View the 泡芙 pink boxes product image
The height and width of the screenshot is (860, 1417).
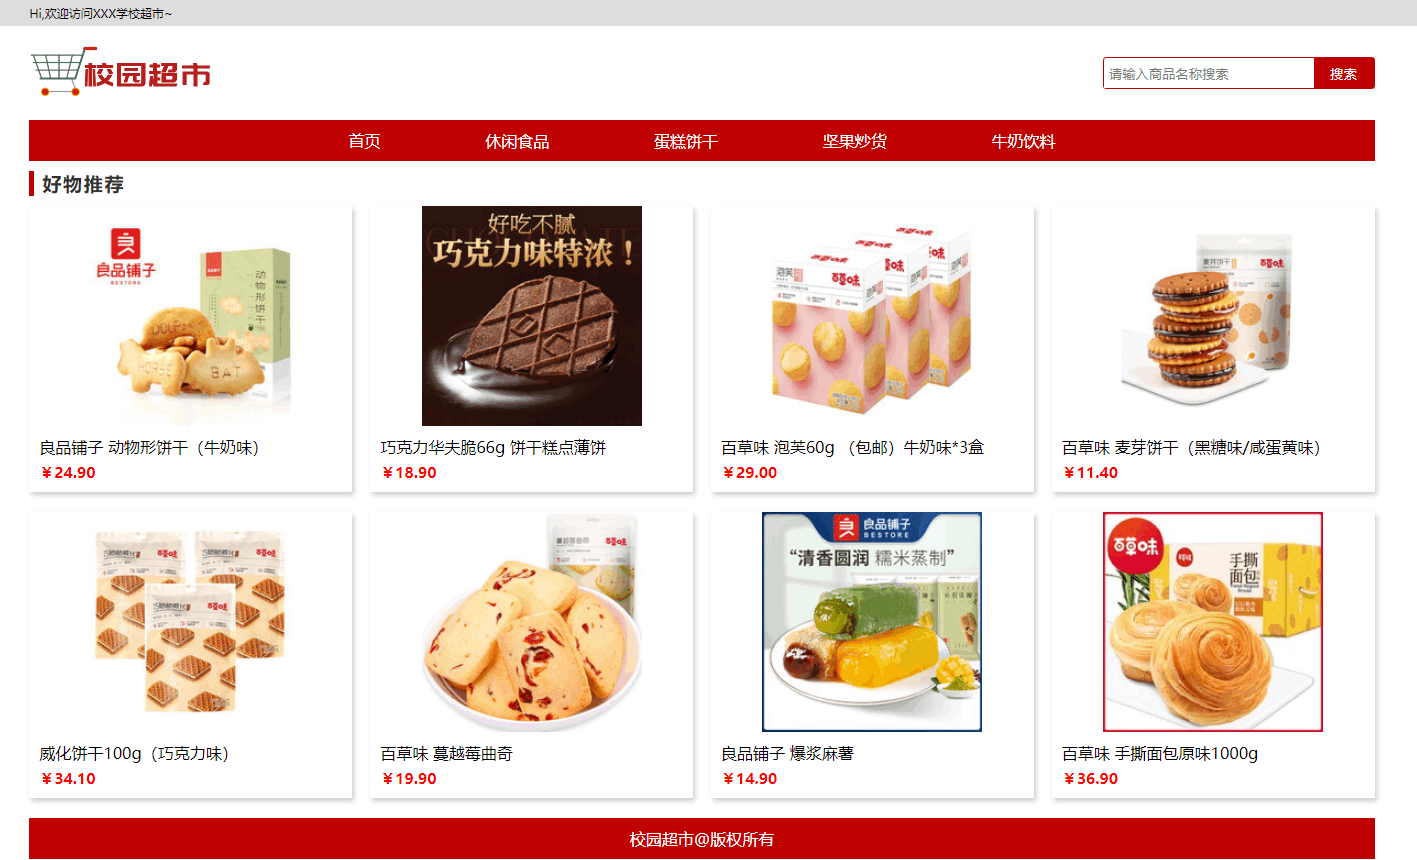pyautogui.click(x=872, y=316)
